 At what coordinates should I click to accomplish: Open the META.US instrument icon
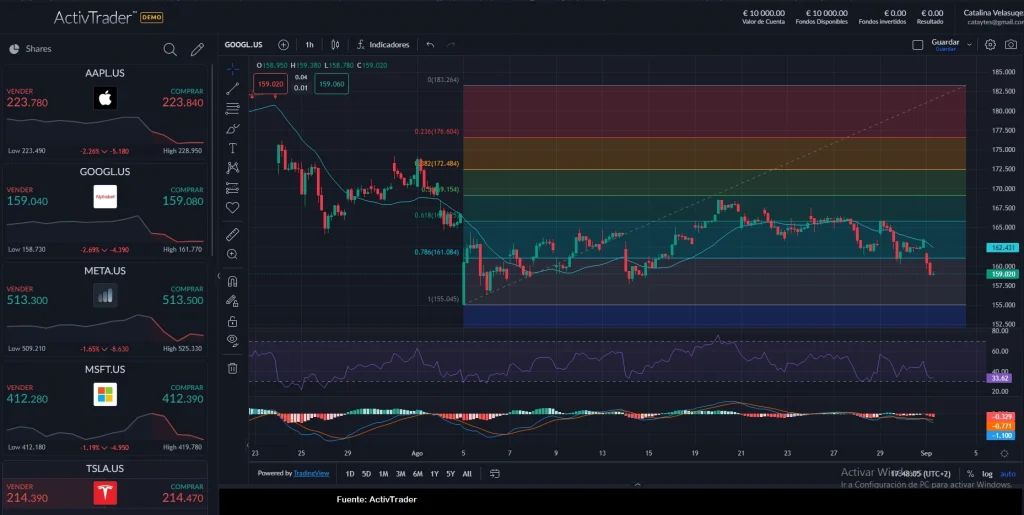click(x=105, y=296)
